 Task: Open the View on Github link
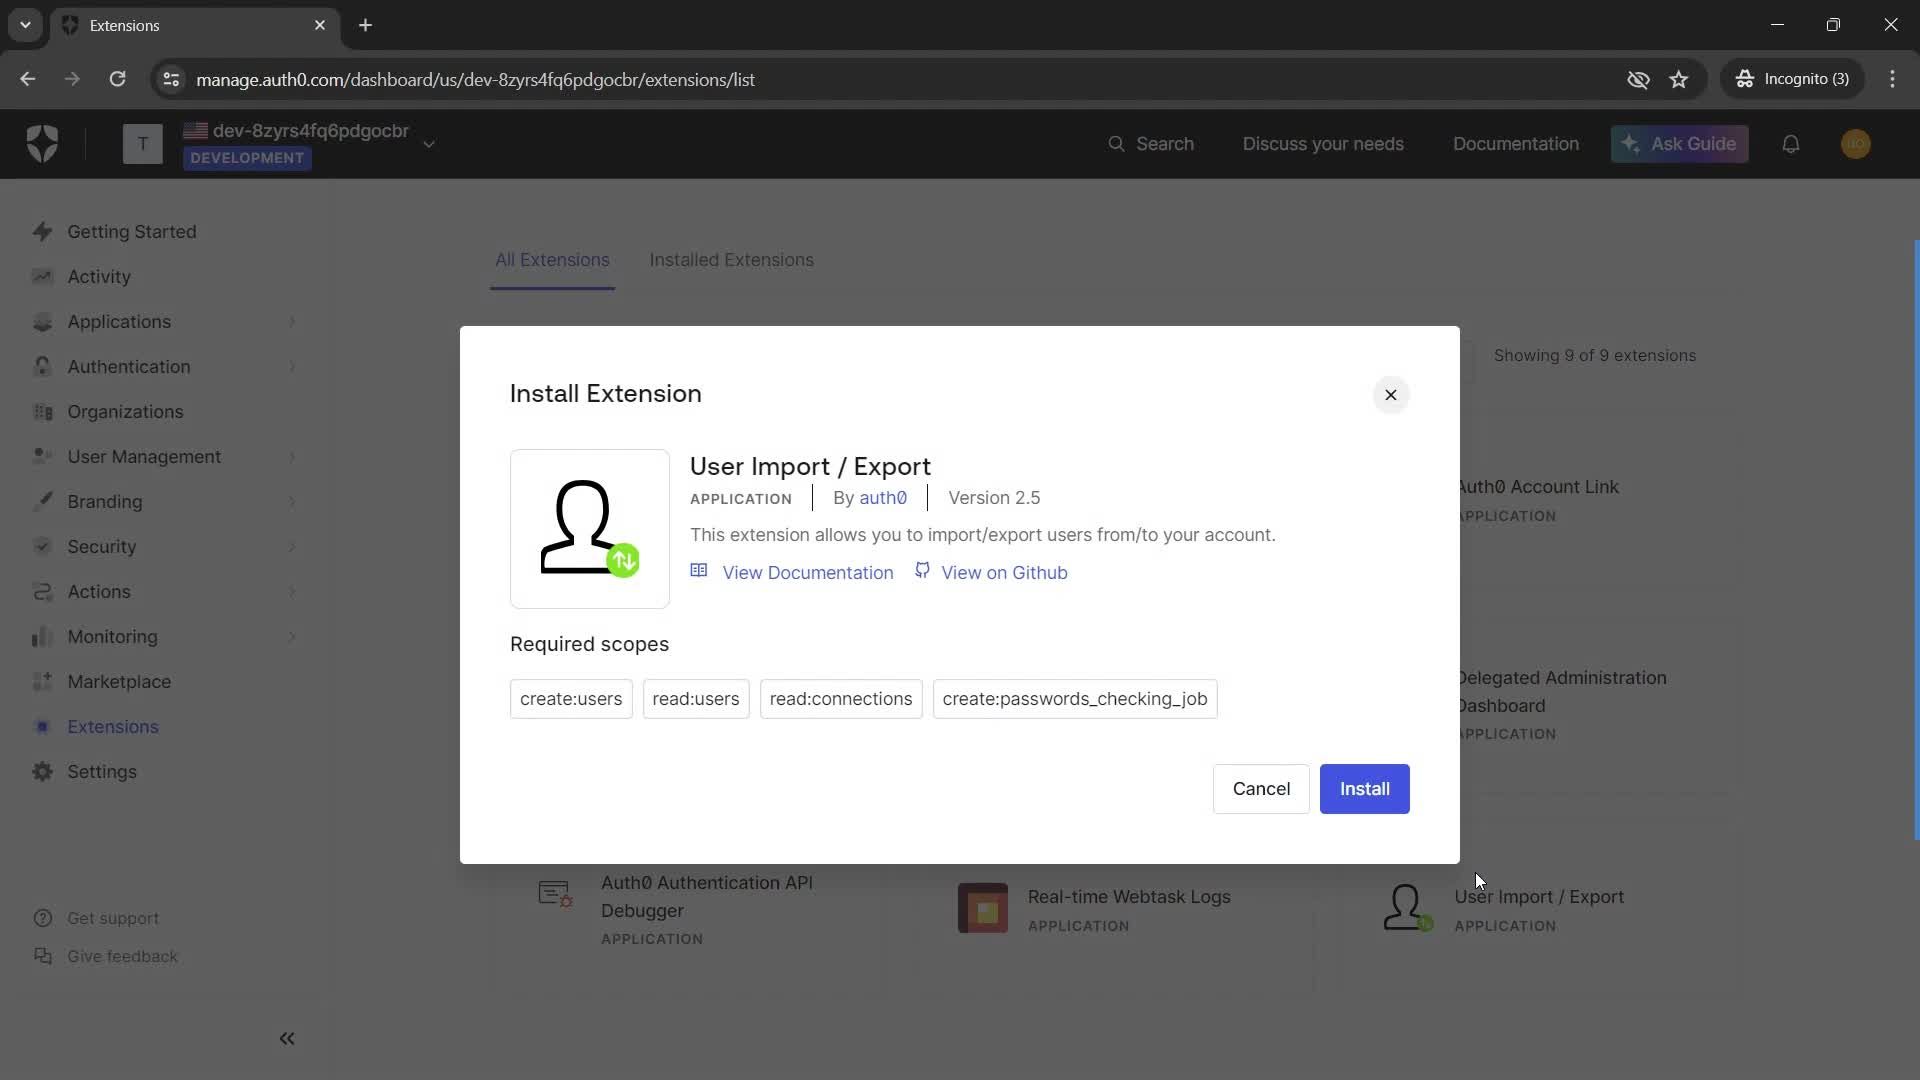tap(1004, 572)
